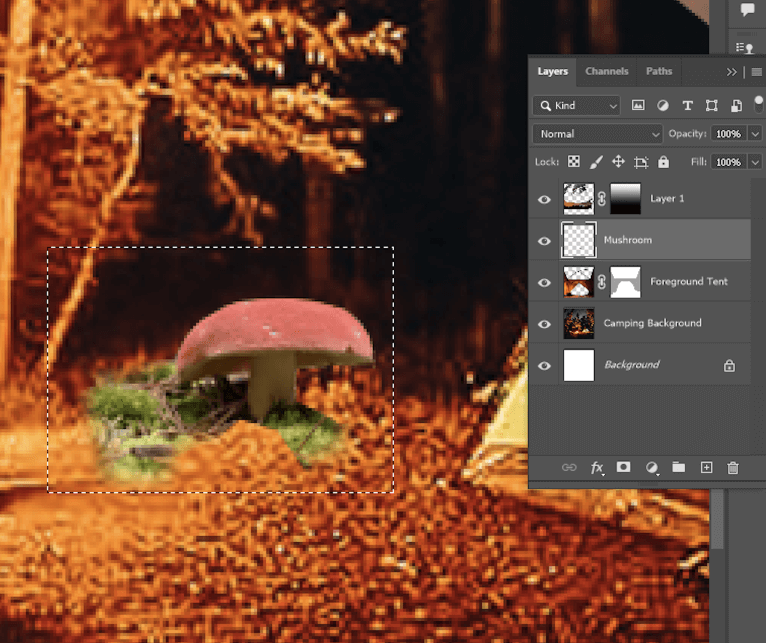The height and width of the screenshot is (643, 766).
Task: Lock all padlock icon
Action: (x=663, y=162)
